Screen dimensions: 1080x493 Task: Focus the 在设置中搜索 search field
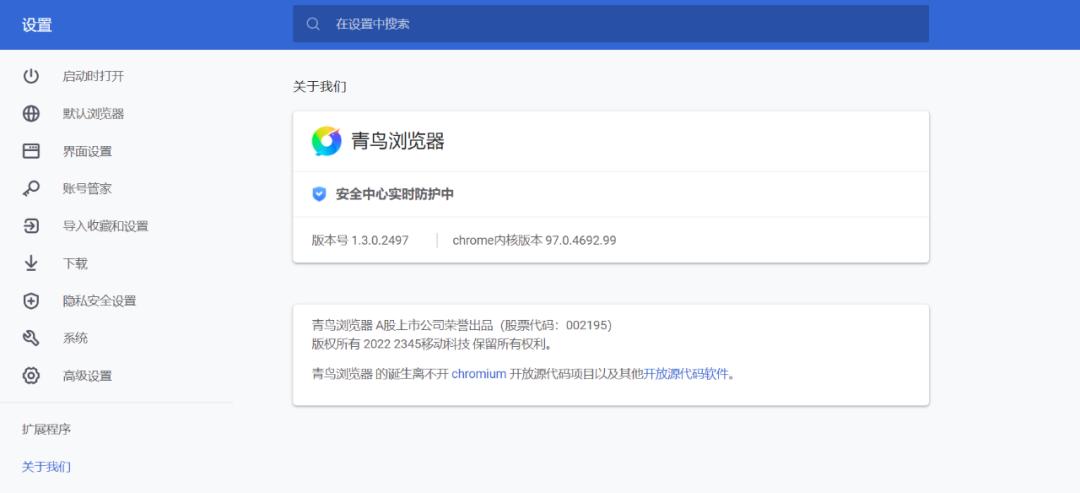click(x=610, y=24)
